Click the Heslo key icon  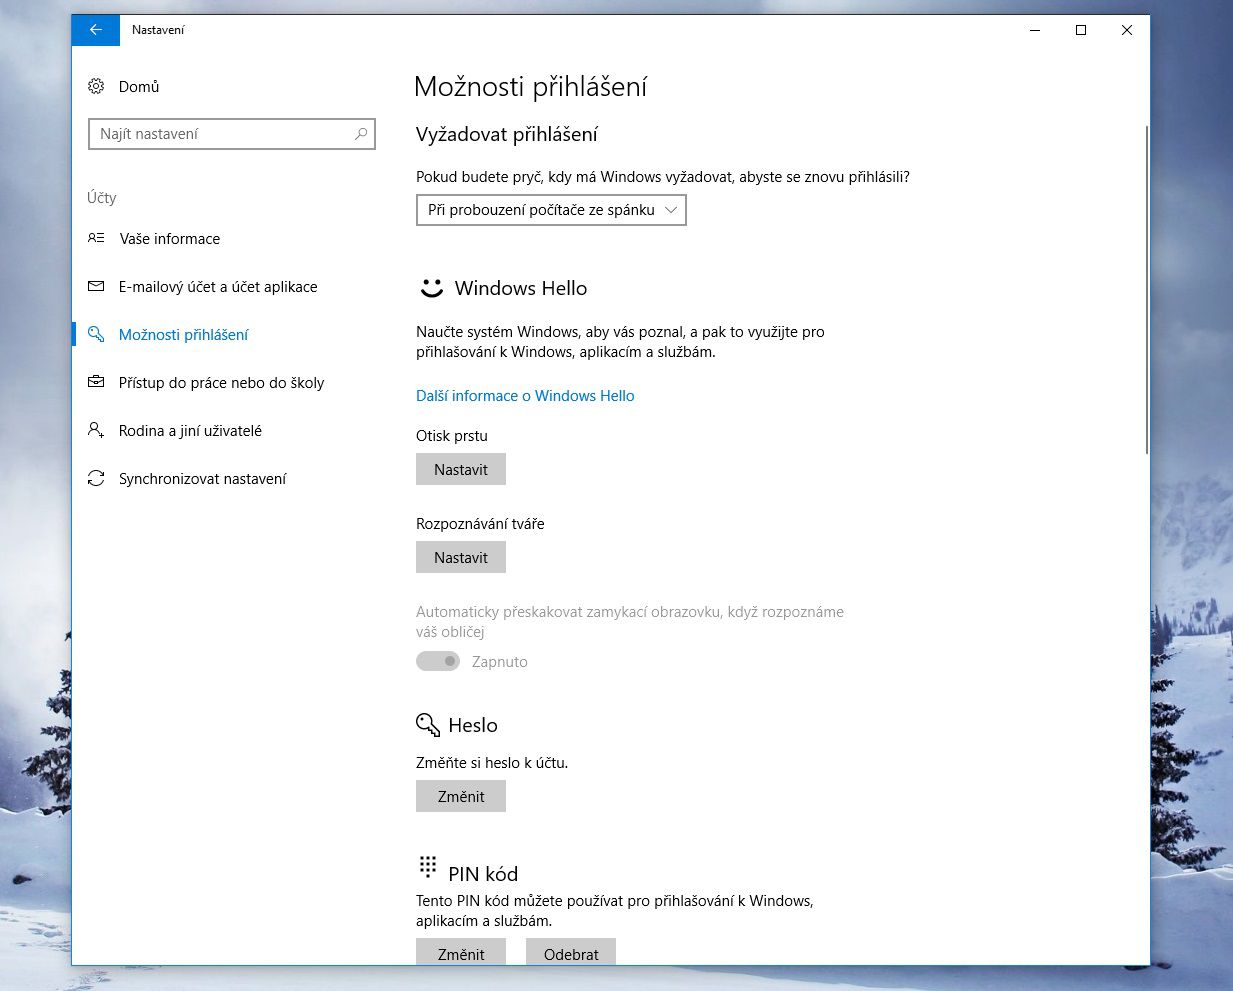tap(428, 724)
